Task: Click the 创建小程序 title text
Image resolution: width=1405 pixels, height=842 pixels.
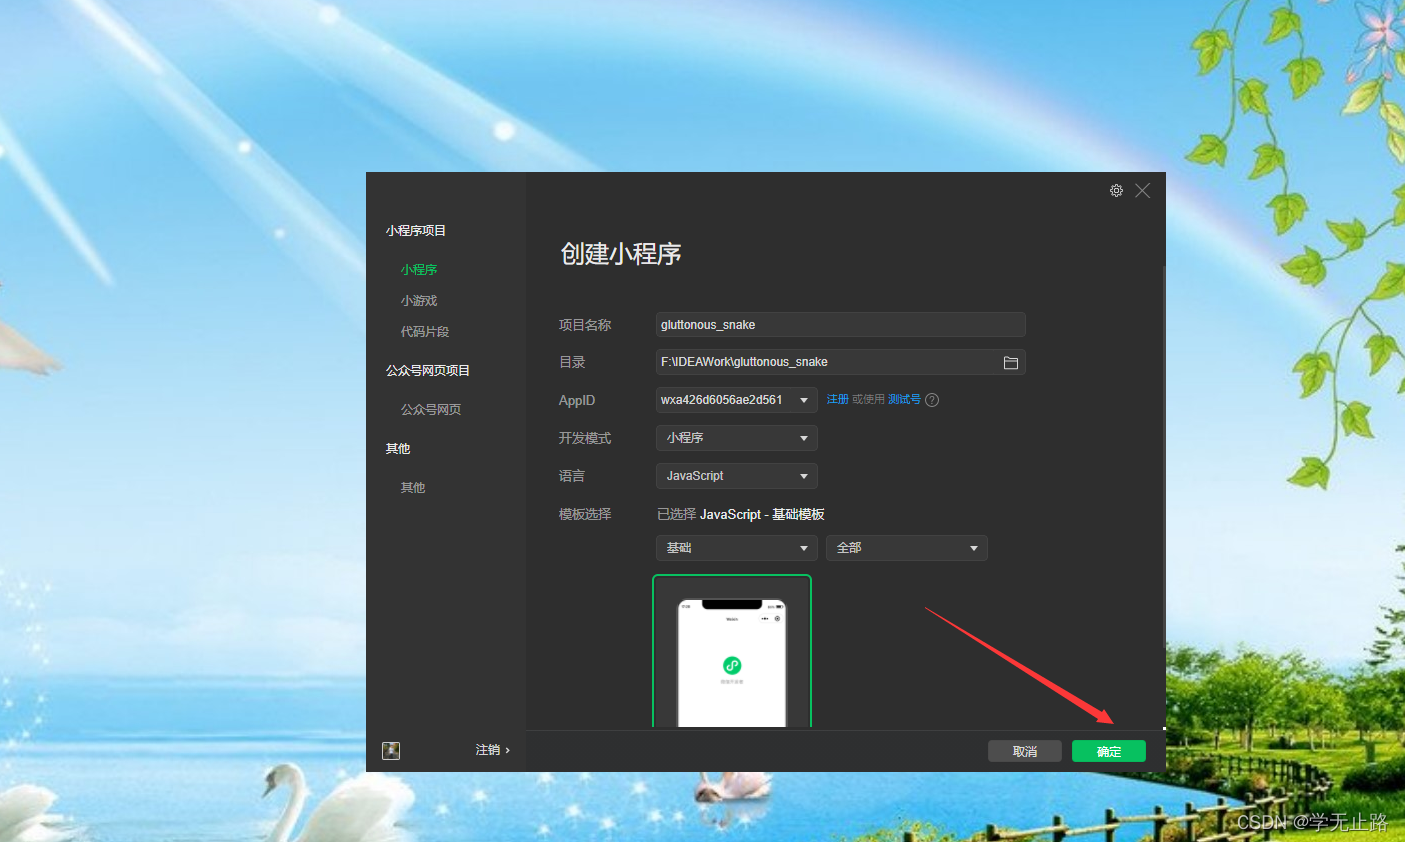Action: [621, 254]
